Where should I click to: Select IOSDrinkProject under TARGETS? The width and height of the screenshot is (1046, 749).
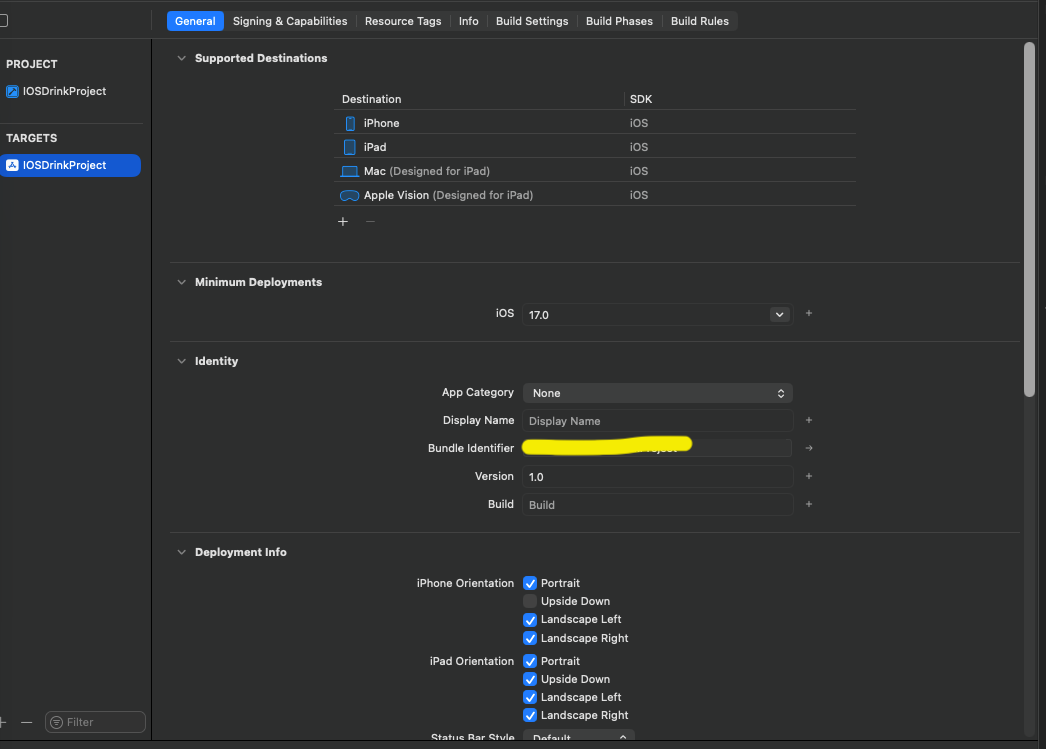click(71, 165)
